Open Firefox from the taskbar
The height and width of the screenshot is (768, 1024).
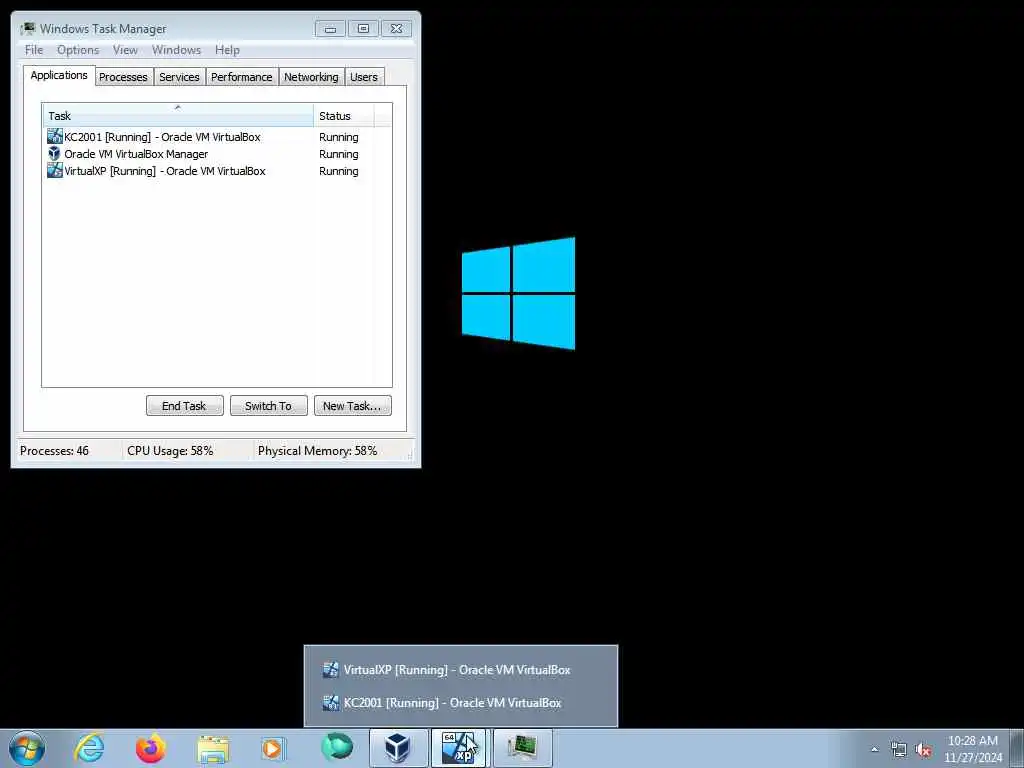coord(151,748)
